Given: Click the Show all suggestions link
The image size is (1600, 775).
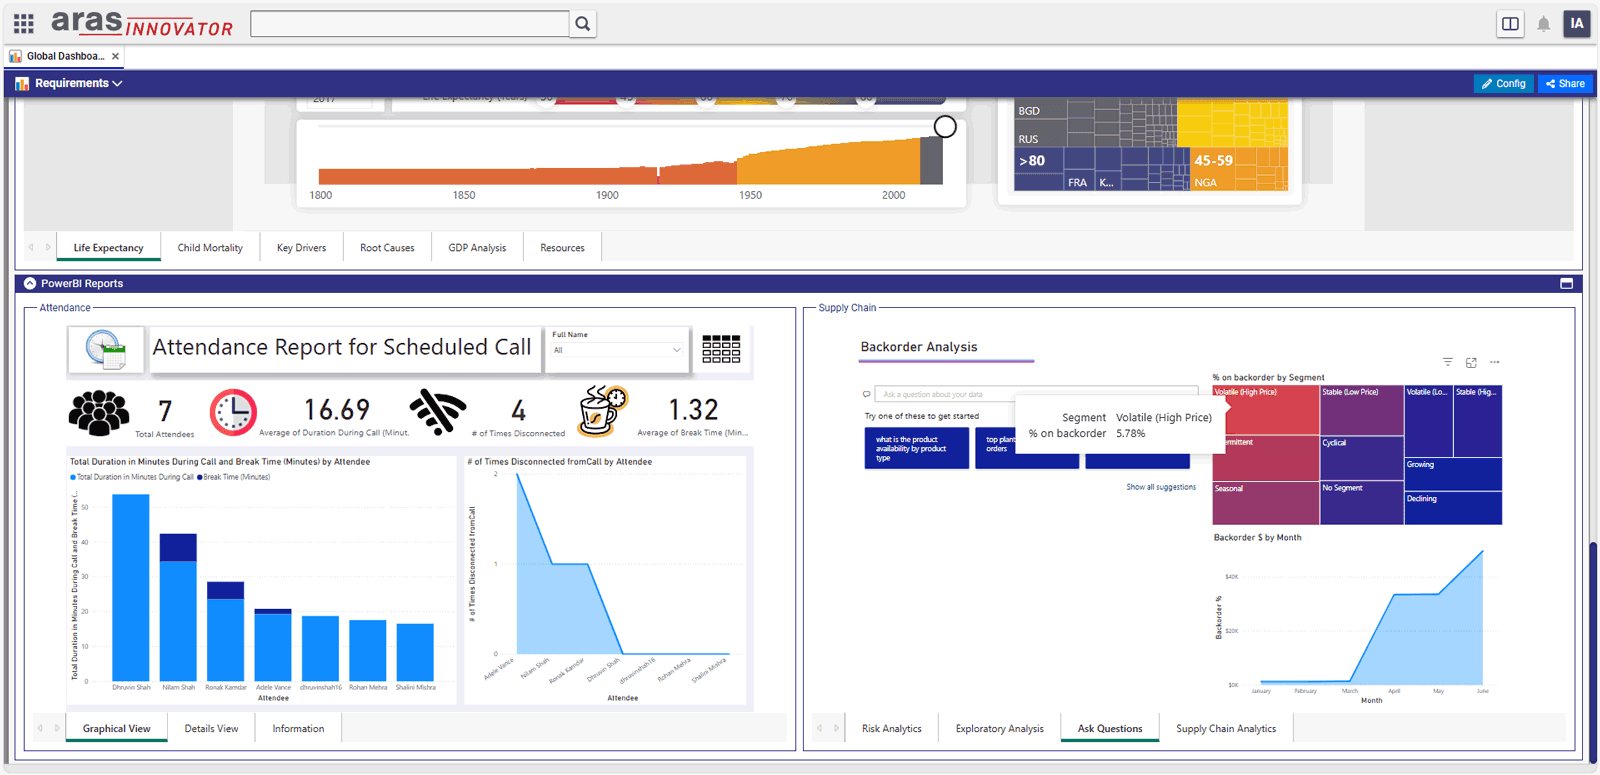Looking at the screenshot, I should pos(1160,487).
